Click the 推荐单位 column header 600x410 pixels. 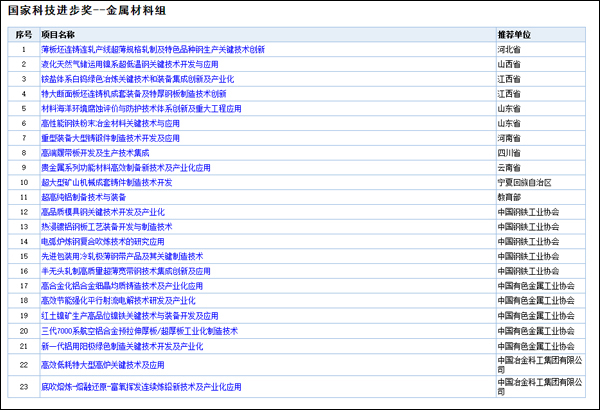(514, 33)
